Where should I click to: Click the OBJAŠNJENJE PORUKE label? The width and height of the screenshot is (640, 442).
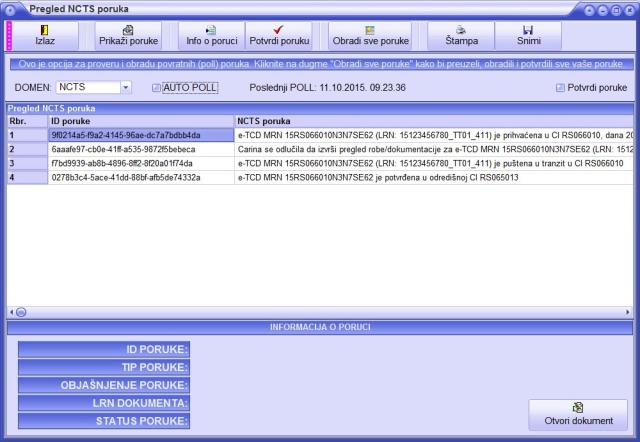point(104,385)
